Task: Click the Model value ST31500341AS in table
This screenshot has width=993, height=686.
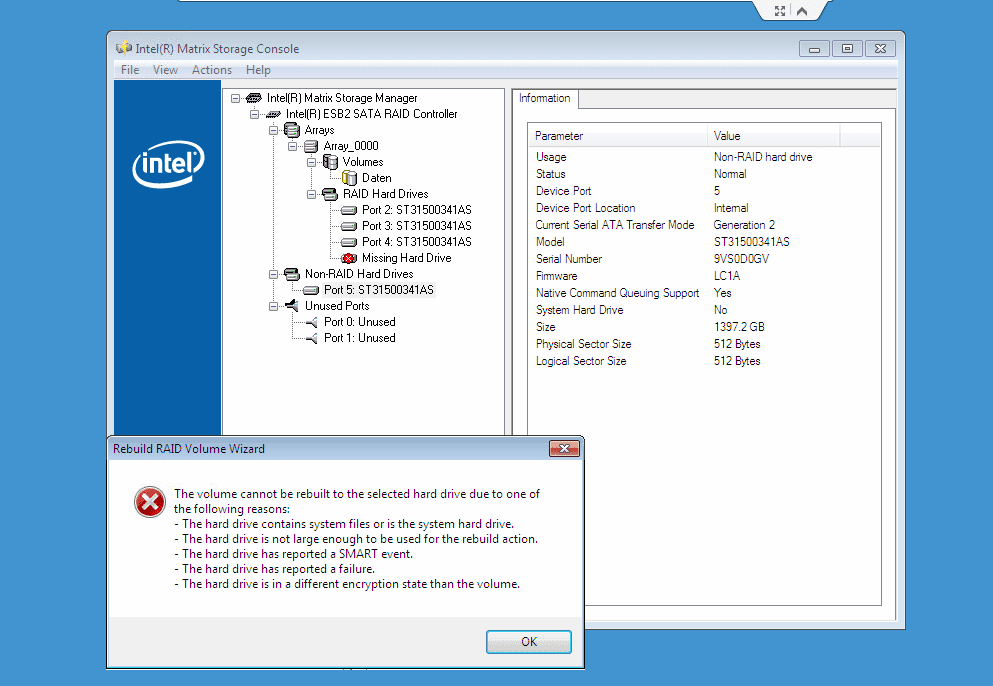Action: point(752,242)
